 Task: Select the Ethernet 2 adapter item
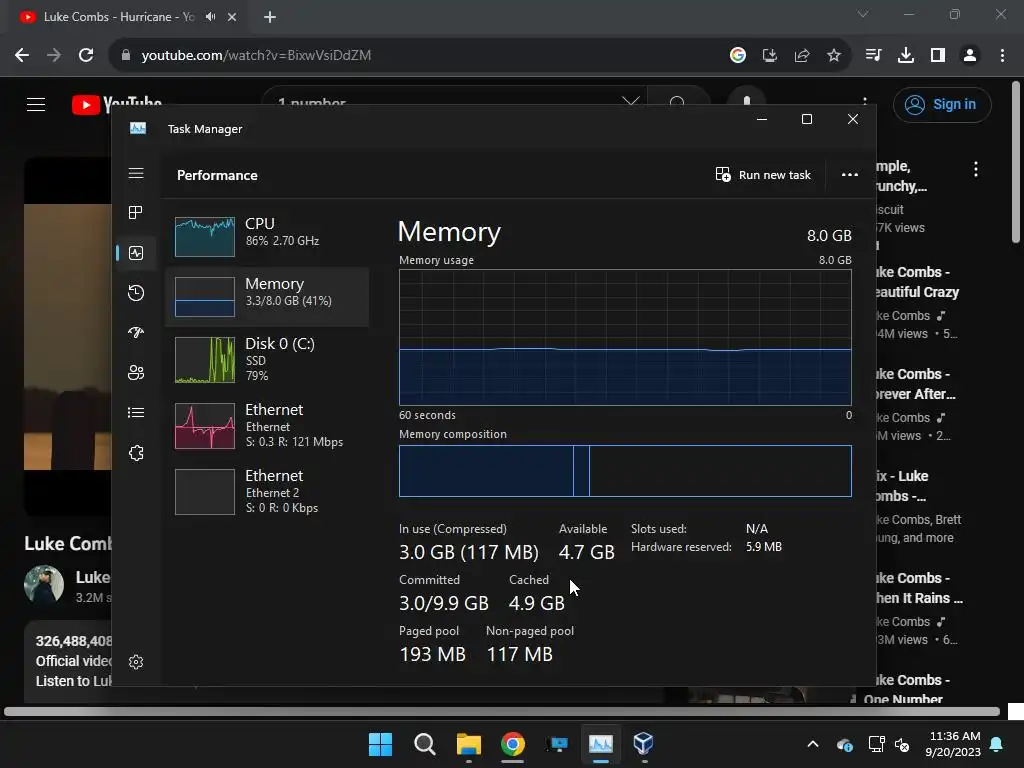(x=266, y=492)
